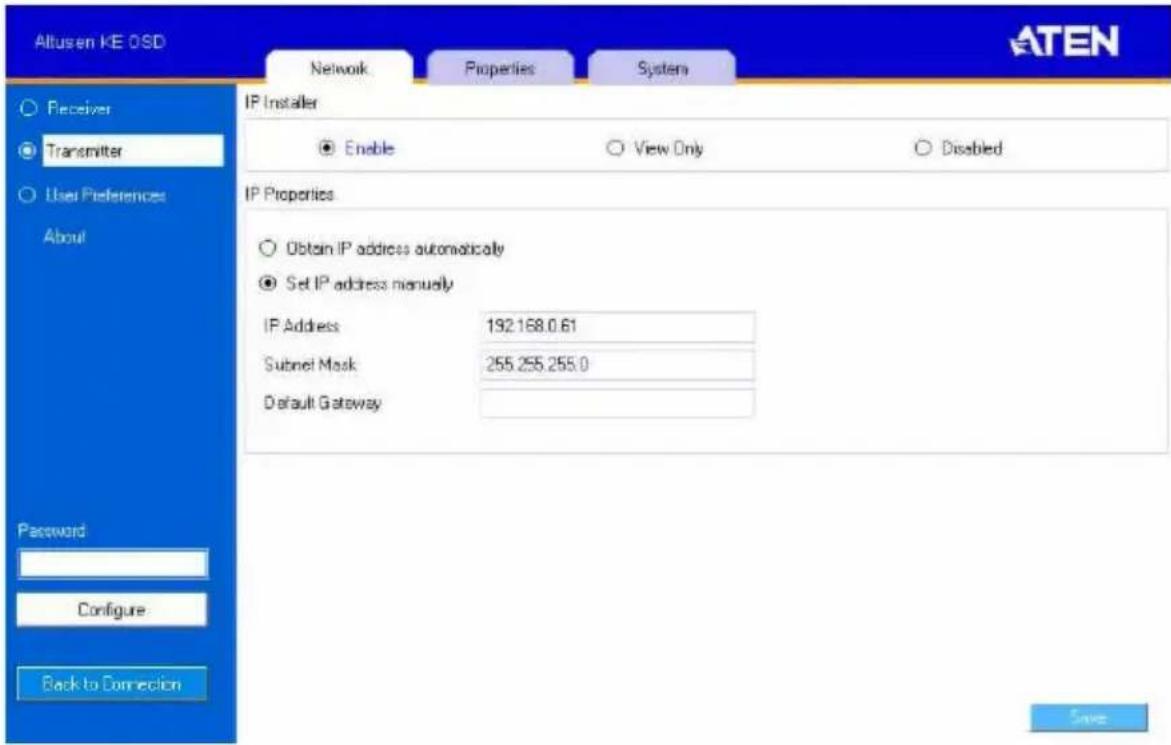Set IP Installer to Enable
The width and height of the screenshot is (1171, 745).
pyautogui.click(x=326, y=148)
